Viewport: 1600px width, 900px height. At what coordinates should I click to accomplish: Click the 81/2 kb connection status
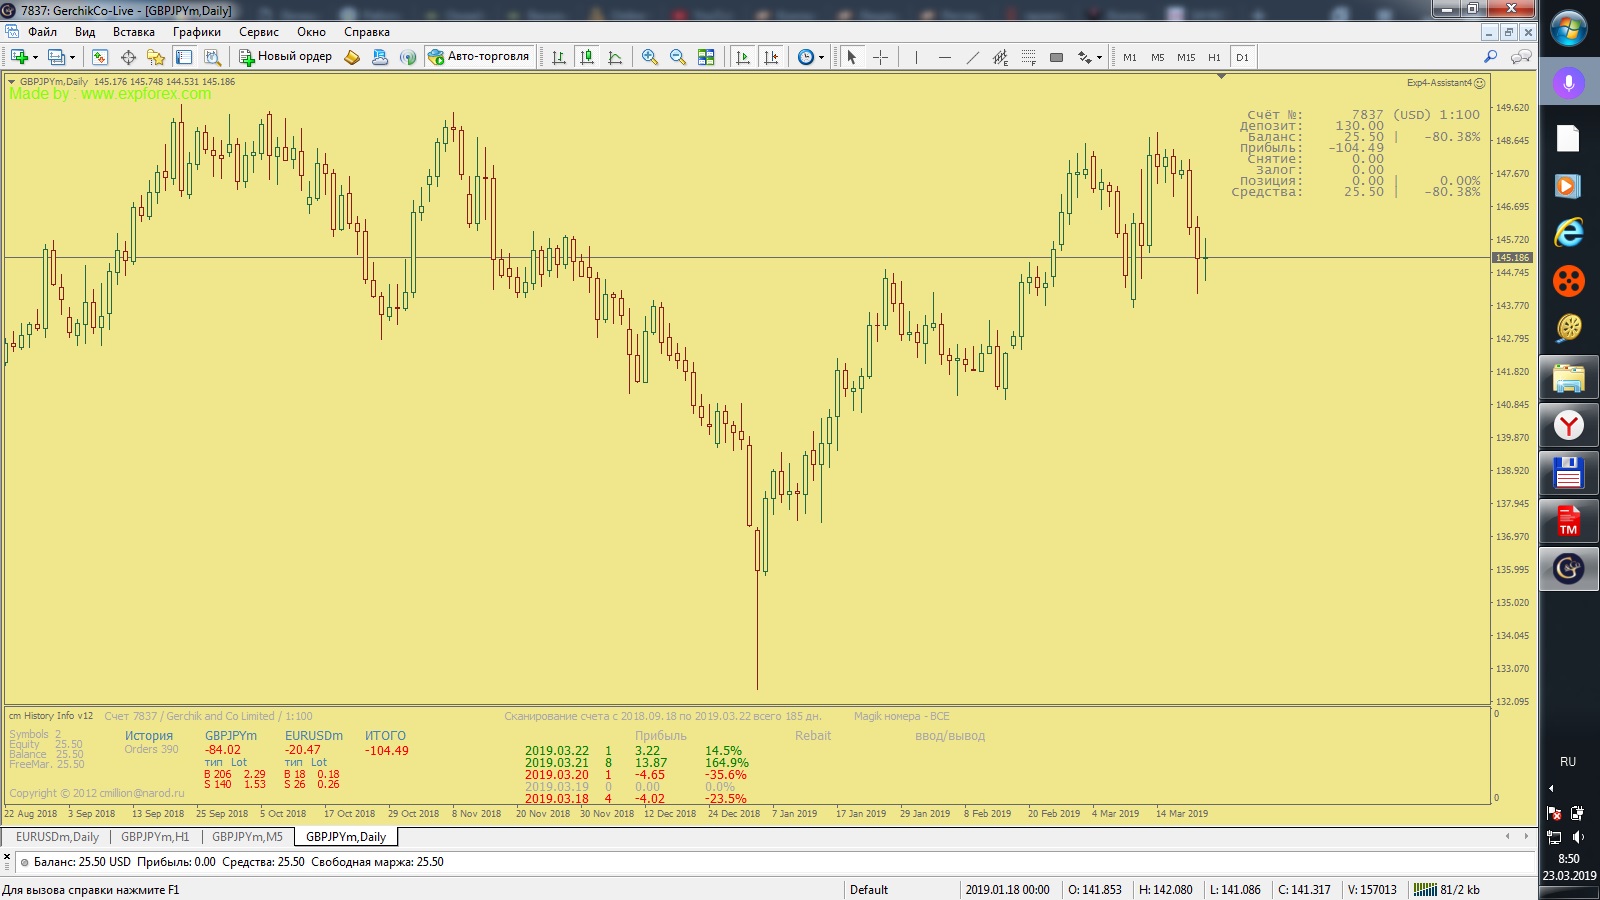tap(1447, 890)
